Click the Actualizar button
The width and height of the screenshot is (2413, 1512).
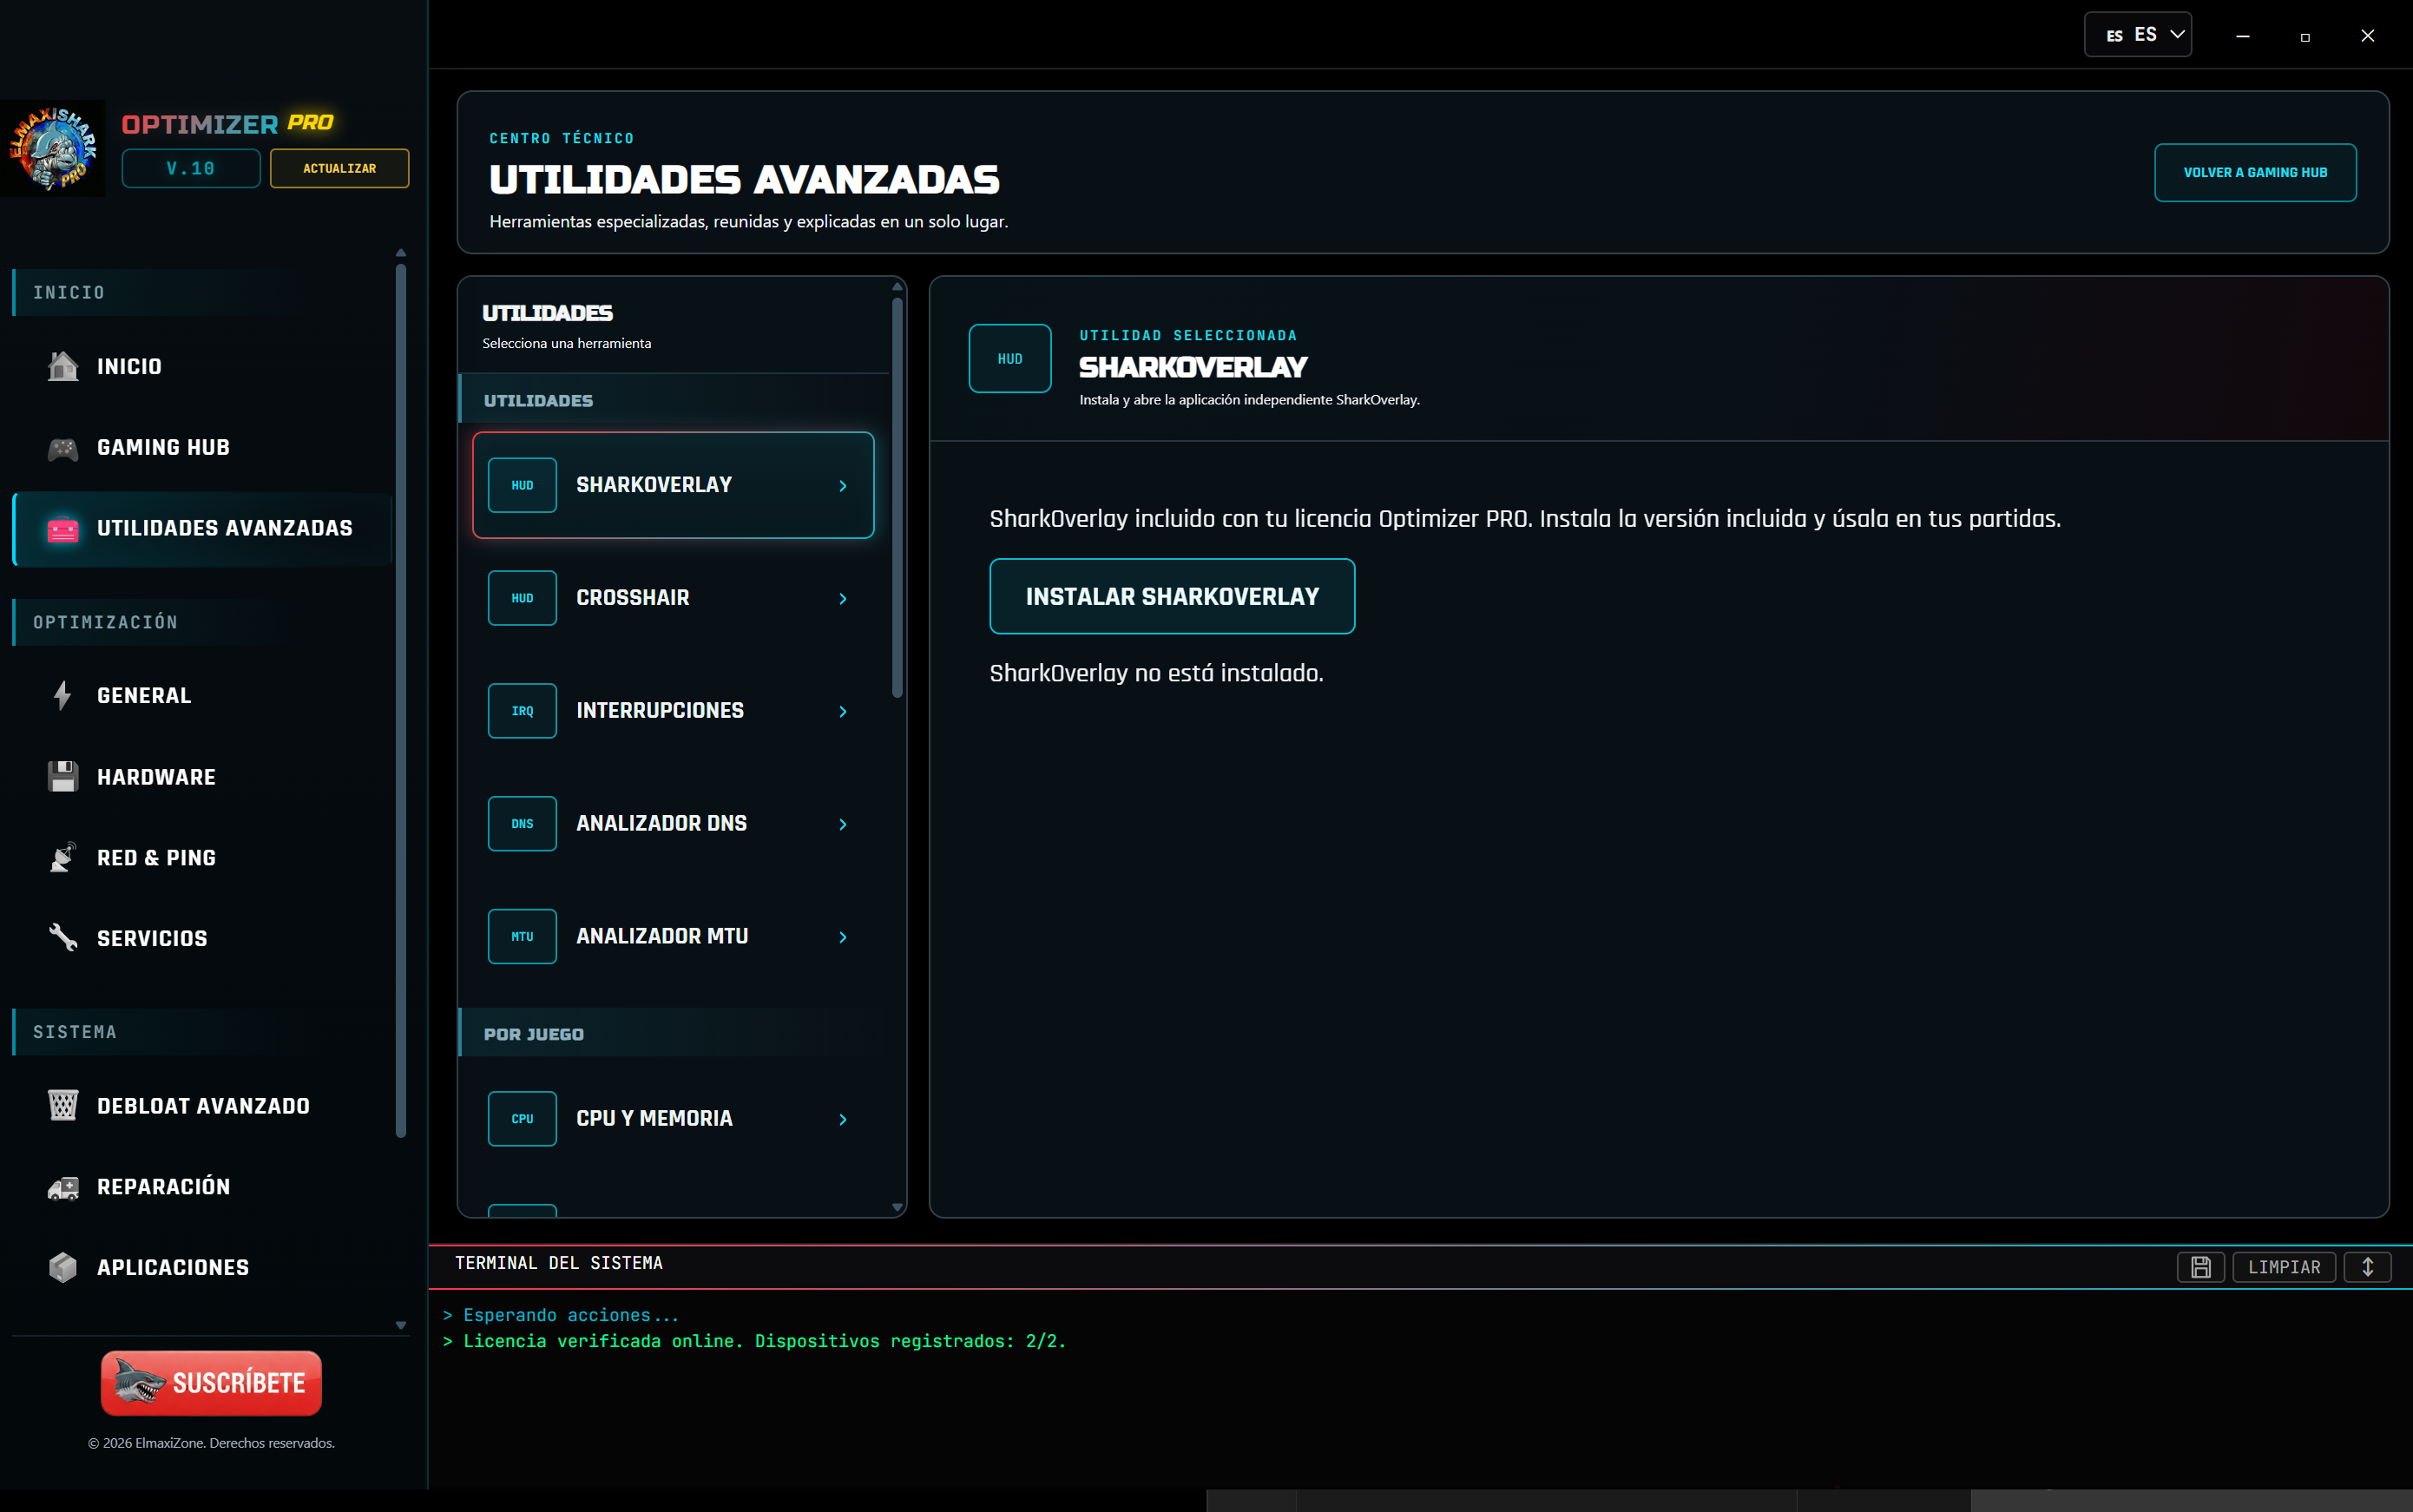click(x=340, y=168)
